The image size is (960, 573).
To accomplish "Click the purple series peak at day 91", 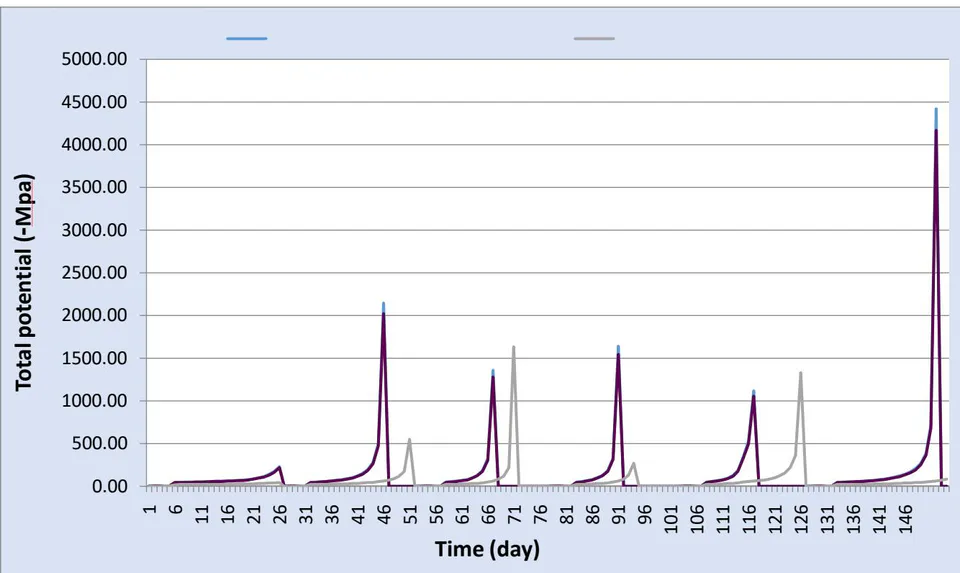I will click(618, 354).
